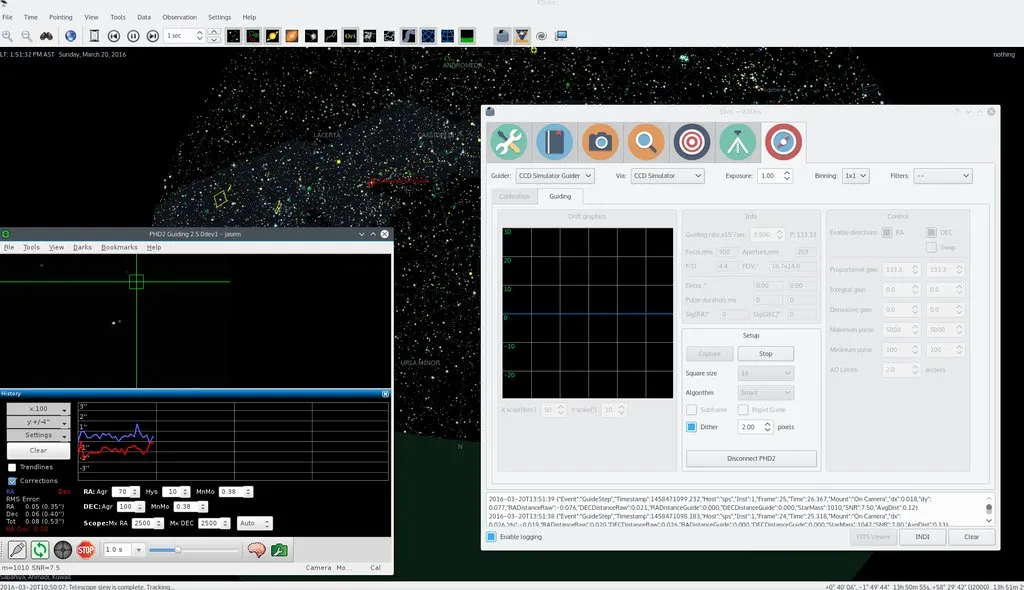Open the Observation menu in KStars
The image size is (1024, 590).
coord(180,17)
